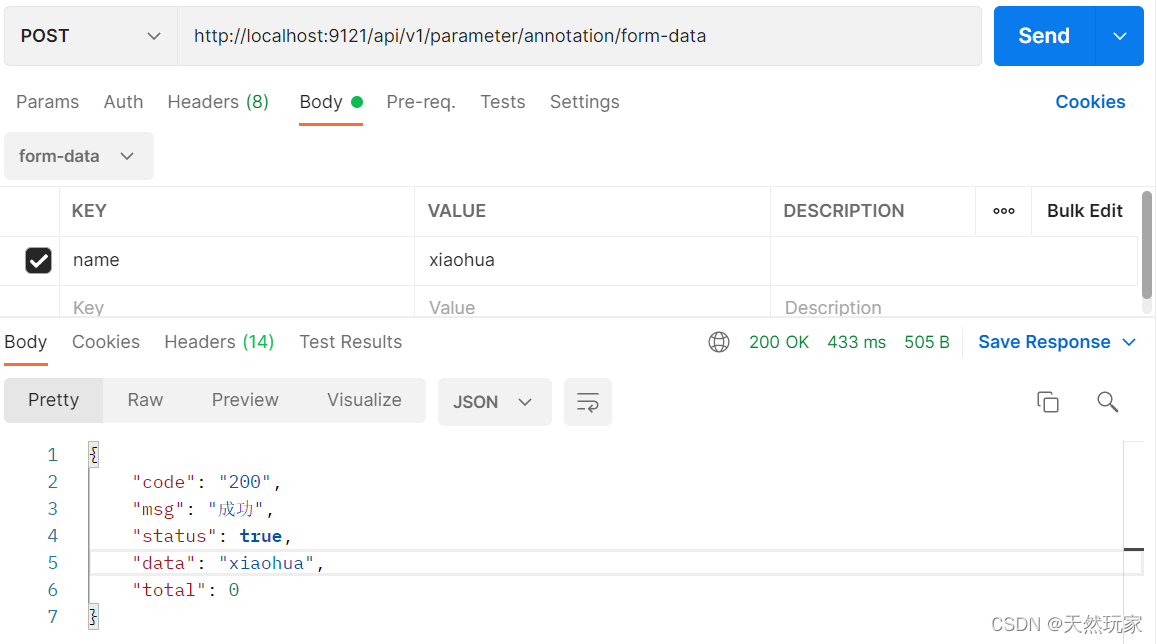The width and height of the screenshot is (1157, 644).
Task: Switch to the Params tab
Action: tap(47, 102)
